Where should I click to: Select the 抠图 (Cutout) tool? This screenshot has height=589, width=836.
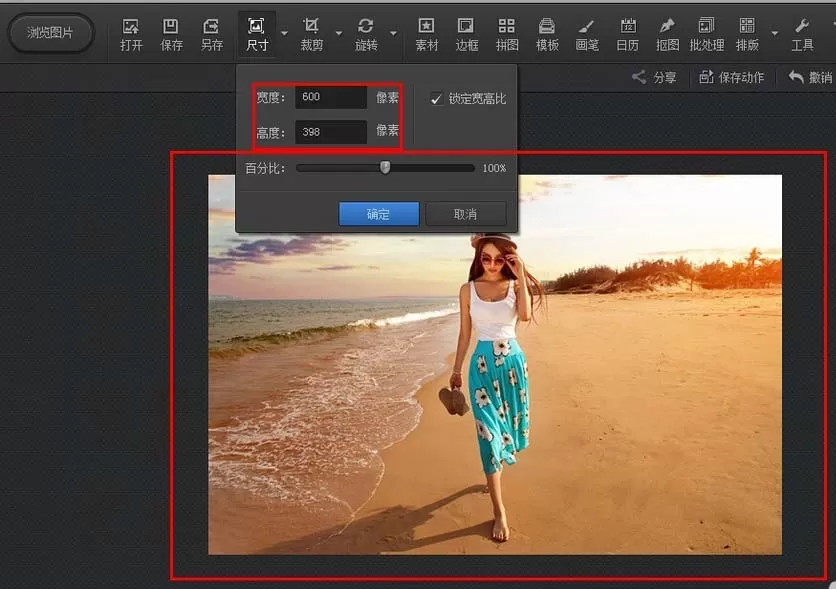668,35
